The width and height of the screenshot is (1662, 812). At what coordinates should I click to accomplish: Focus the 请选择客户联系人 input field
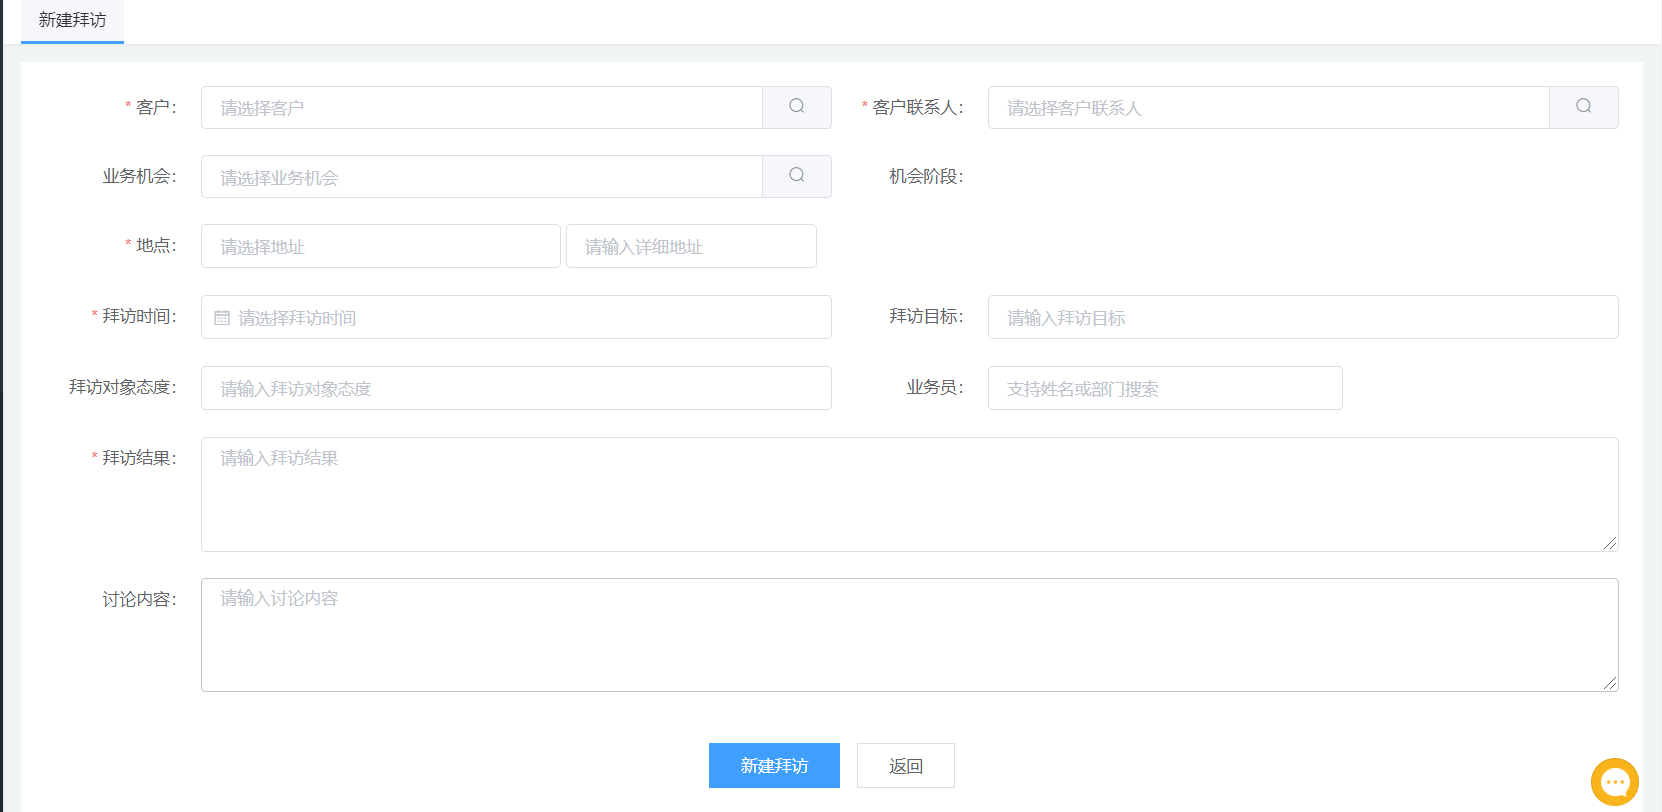click(x=1268, y=108)
